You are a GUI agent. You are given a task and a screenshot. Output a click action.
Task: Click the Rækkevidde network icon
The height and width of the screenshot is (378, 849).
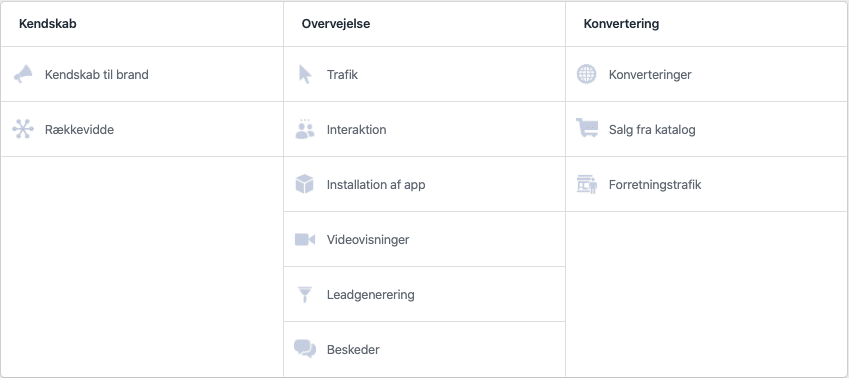click(23, 129)
